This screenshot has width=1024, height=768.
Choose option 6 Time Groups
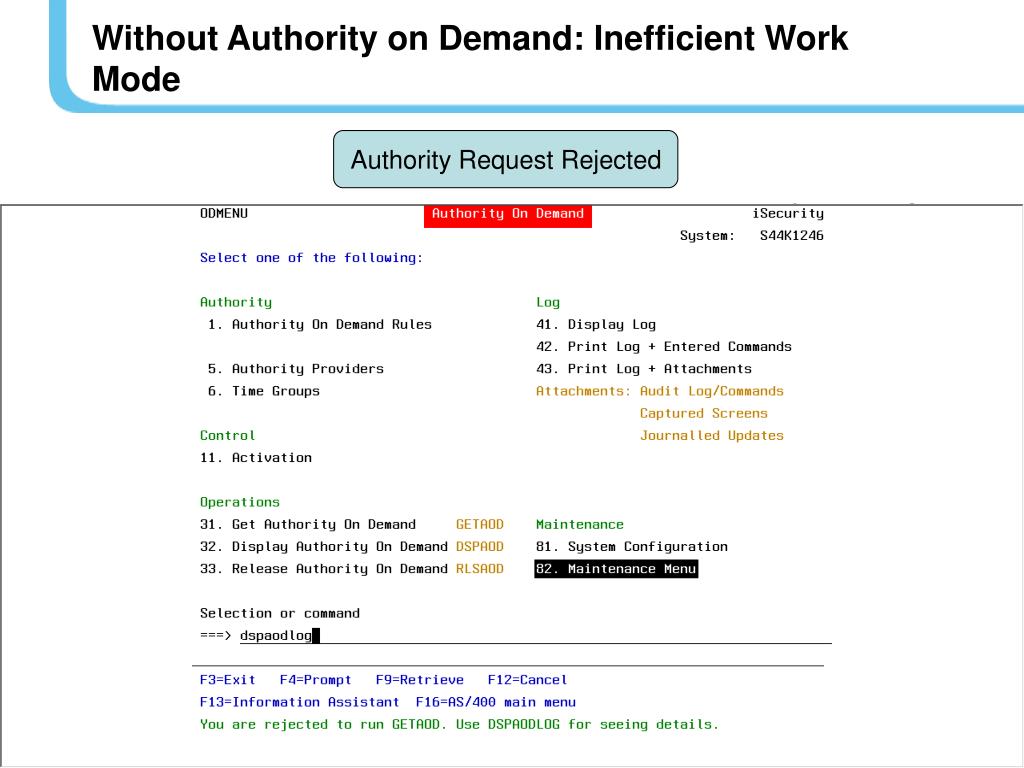[263, 391]
